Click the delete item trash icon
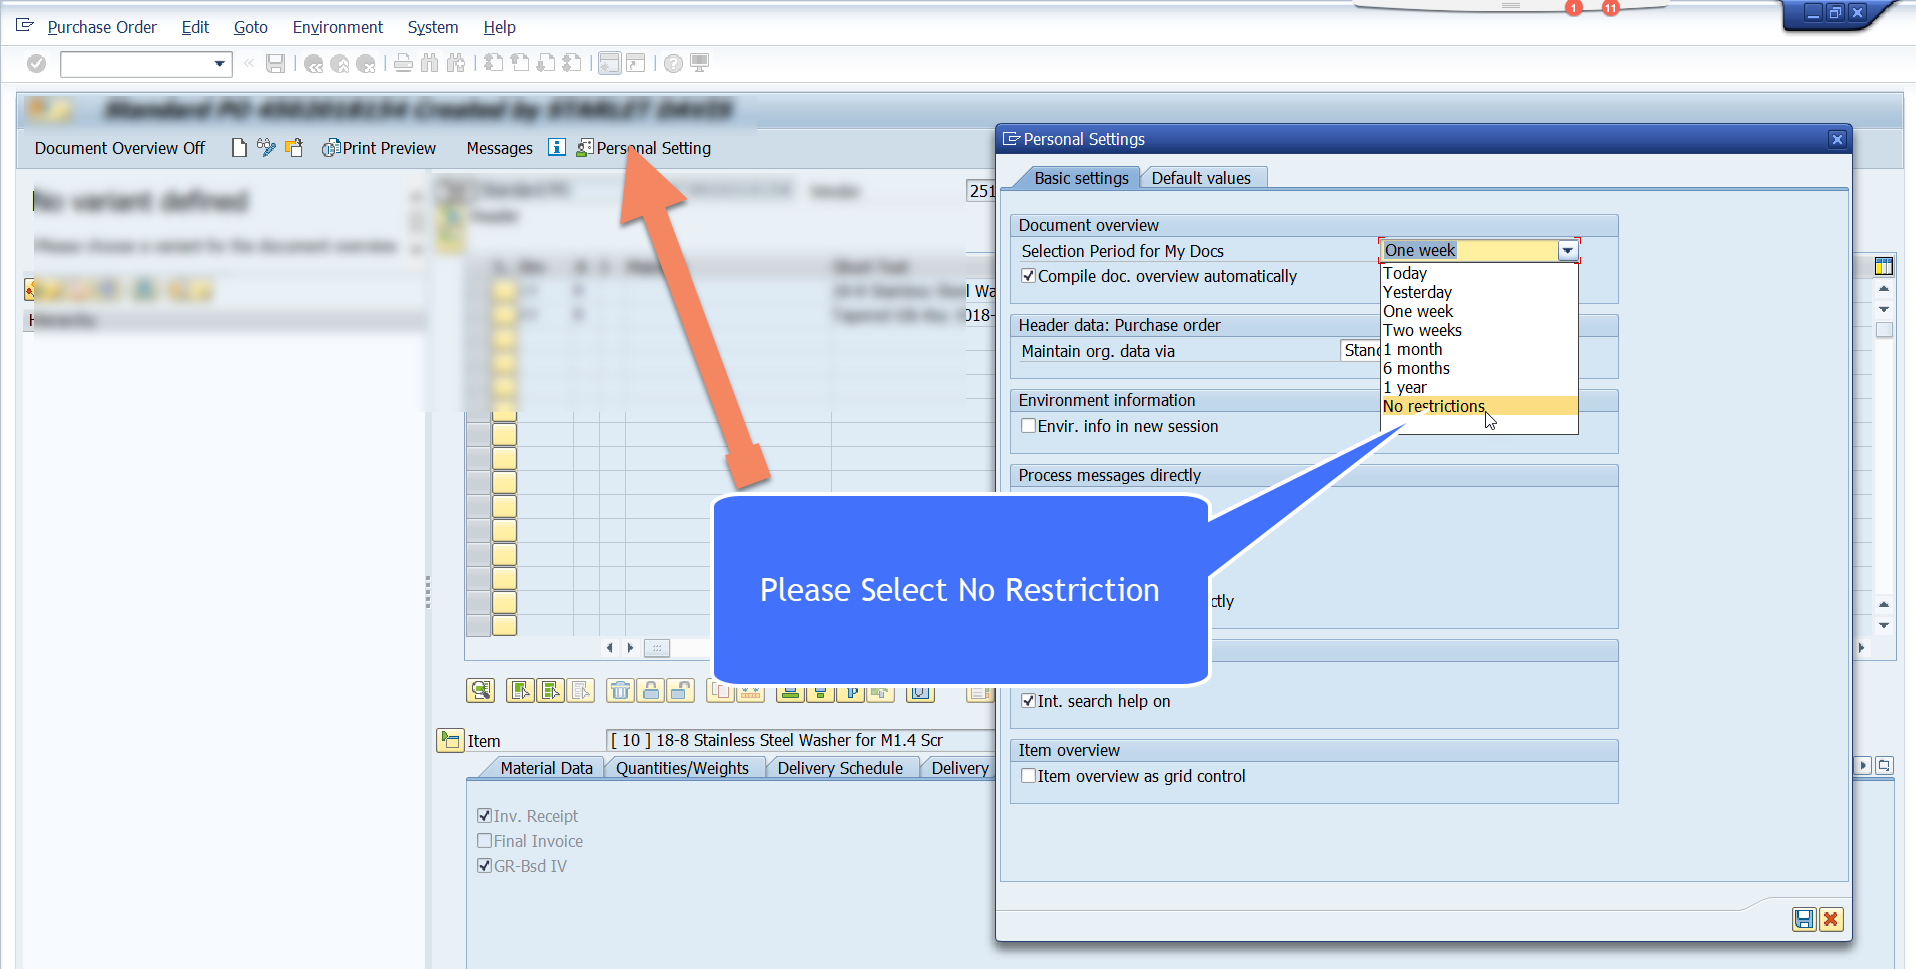 click(620, 690)
